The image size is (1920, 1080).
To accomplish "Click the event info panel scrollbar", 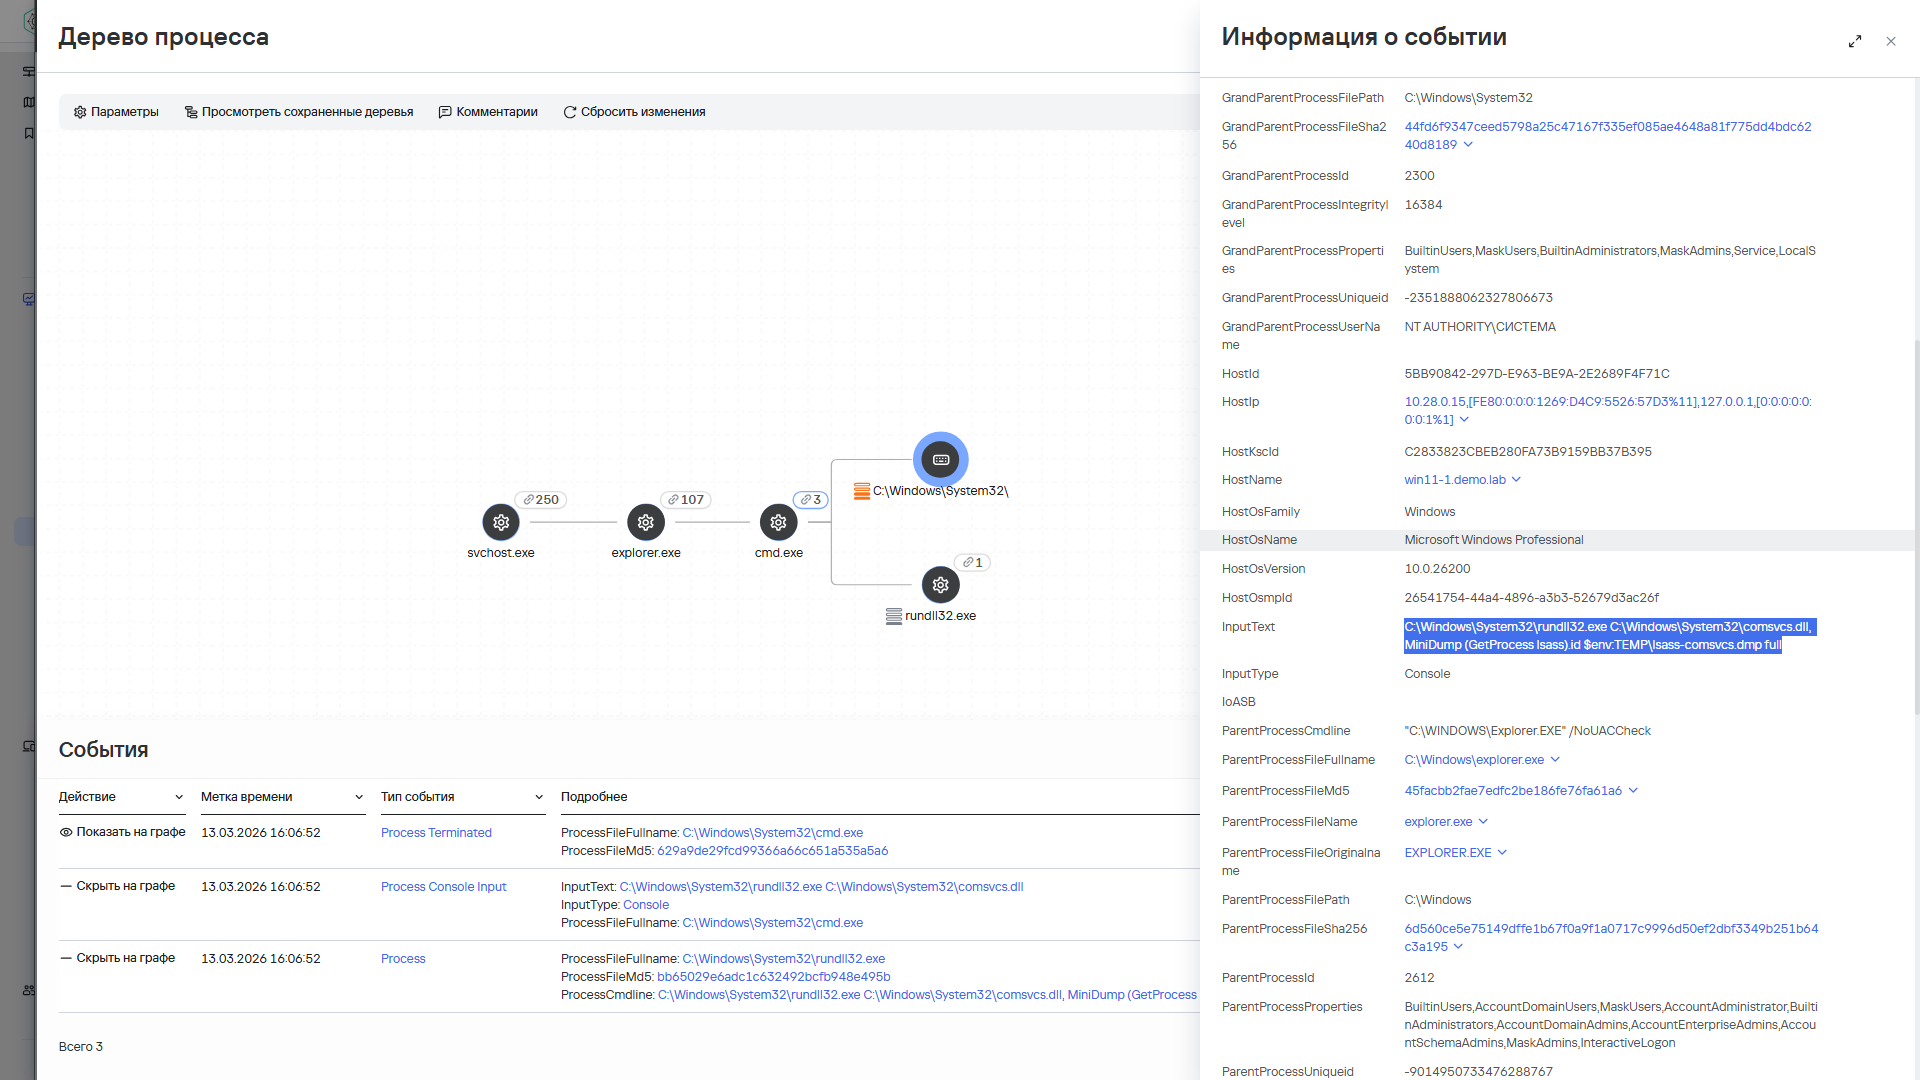I will pos(1916,525).
